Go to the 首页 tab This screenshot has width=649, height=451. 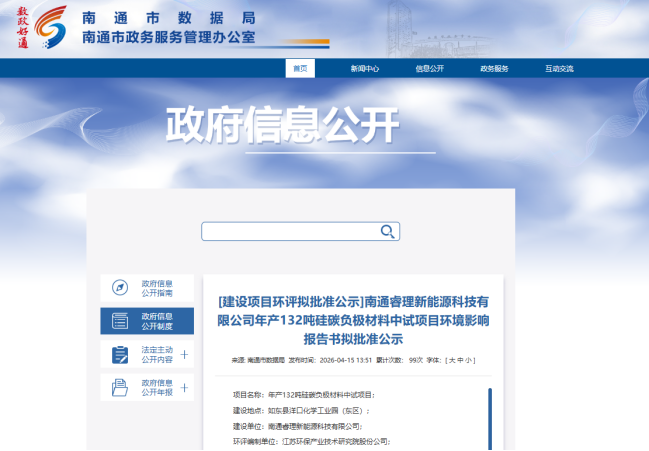pyautogui.click(x=300, y=68)
